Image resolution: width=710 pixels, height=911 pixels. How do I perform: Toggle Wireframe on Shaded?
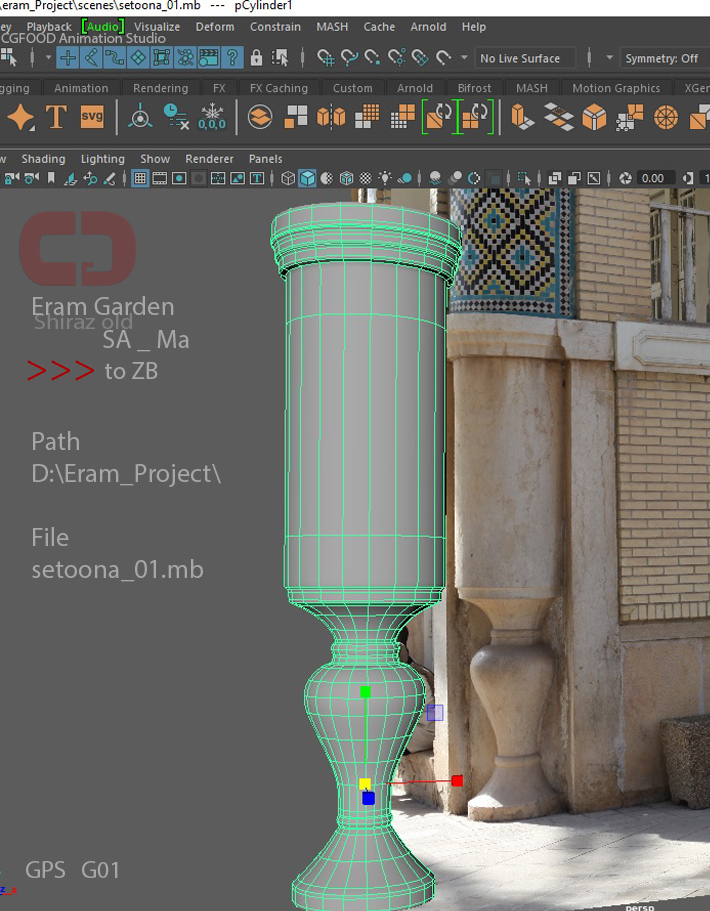[x=346, y=178]
